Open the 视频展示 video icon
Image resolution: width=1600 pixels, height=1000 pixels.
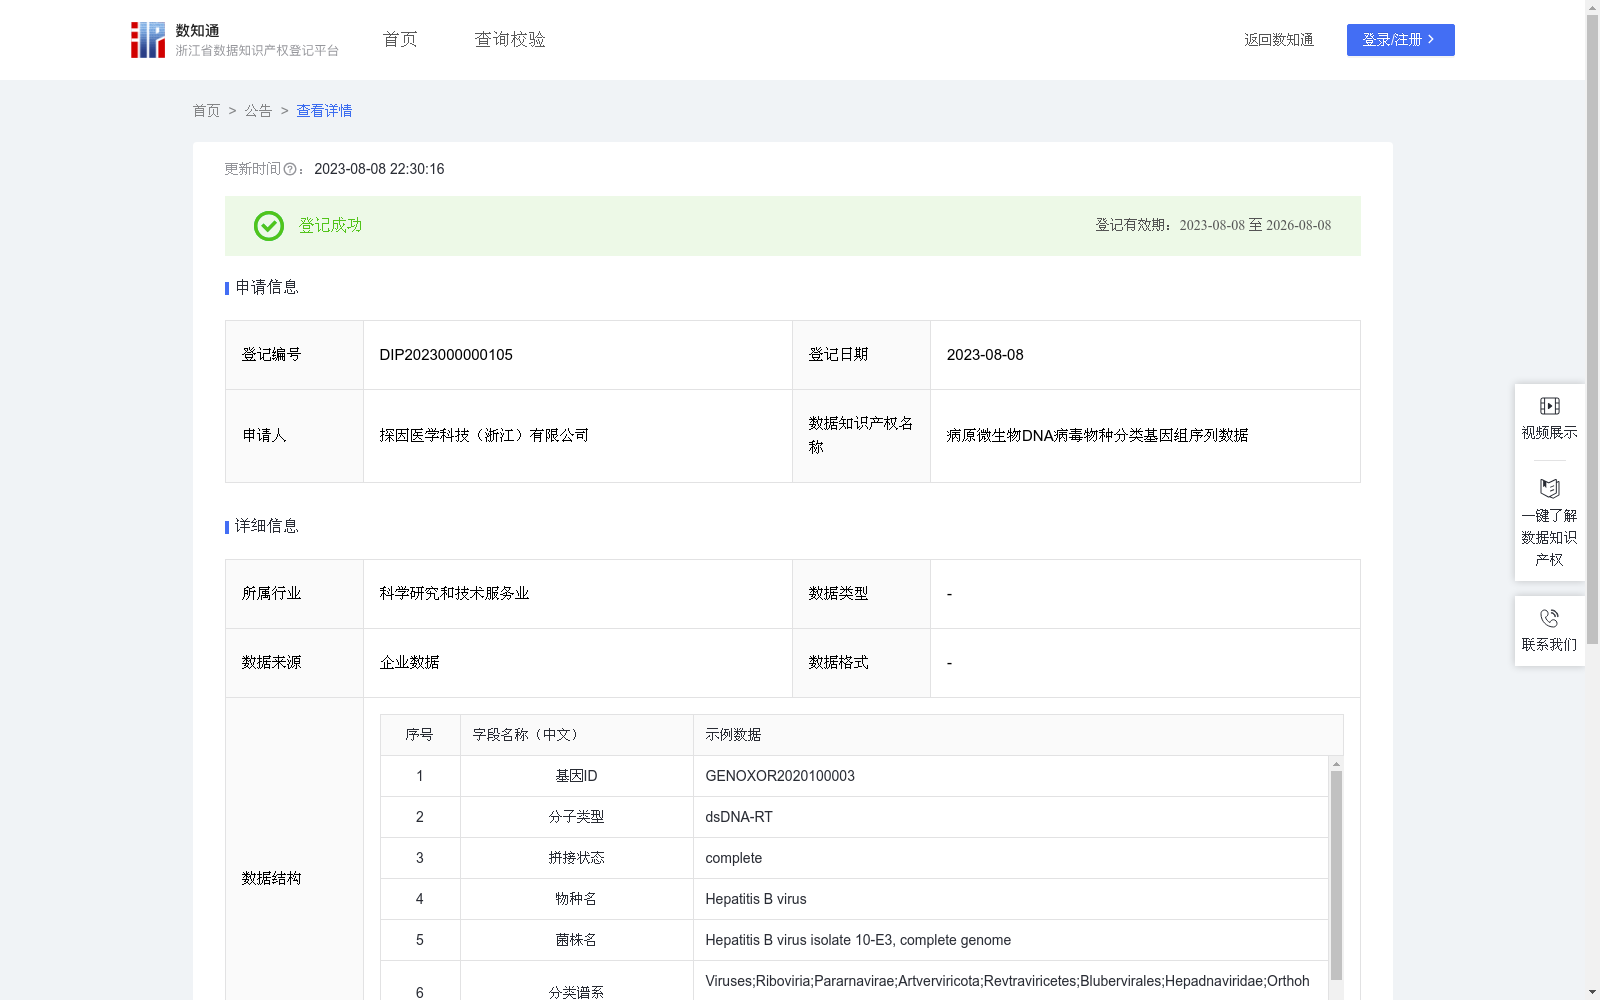click(x=1549, y=406)
